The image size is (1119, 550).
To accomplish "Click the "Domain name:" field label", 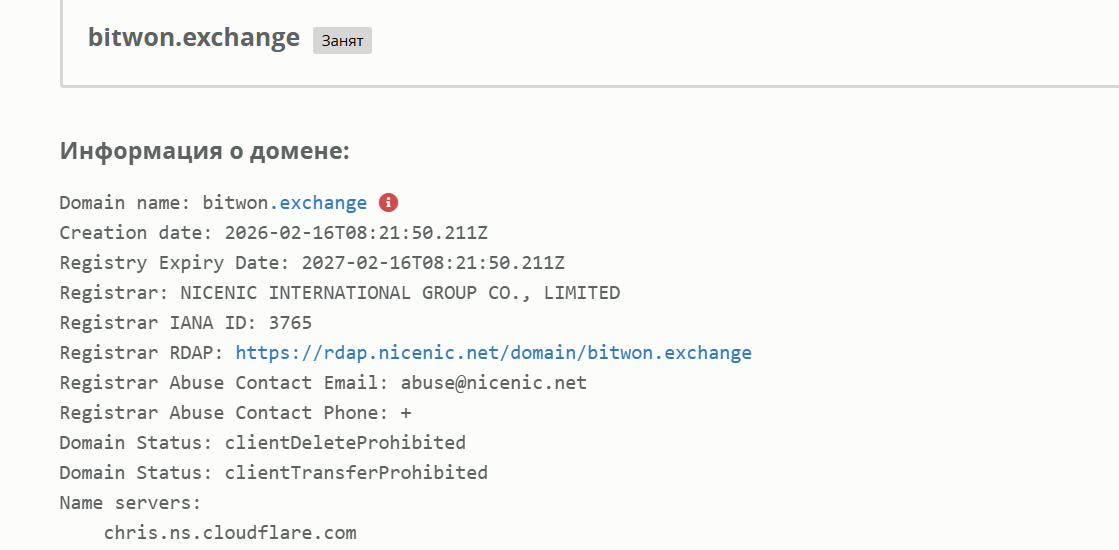I will 125,203.
